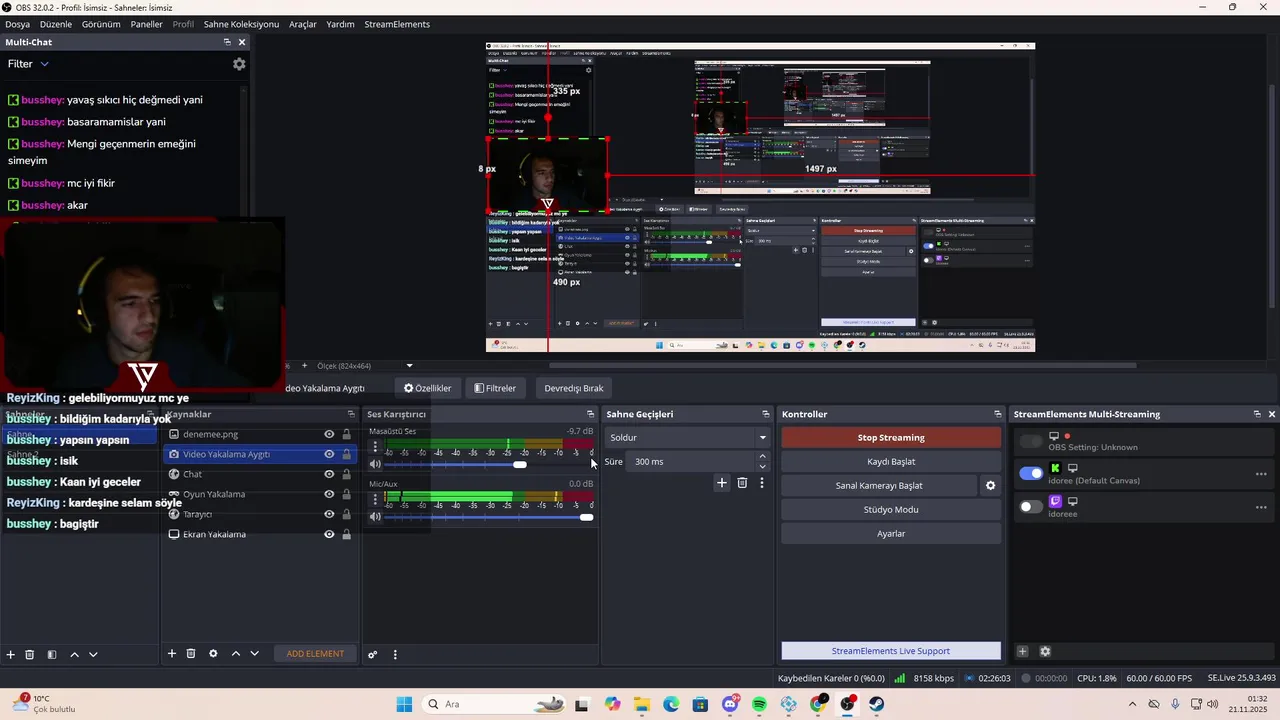The image size is (1280, 720).
Task: Enable idoreee Twitch stream toggle
Action: click(1031, 507)
